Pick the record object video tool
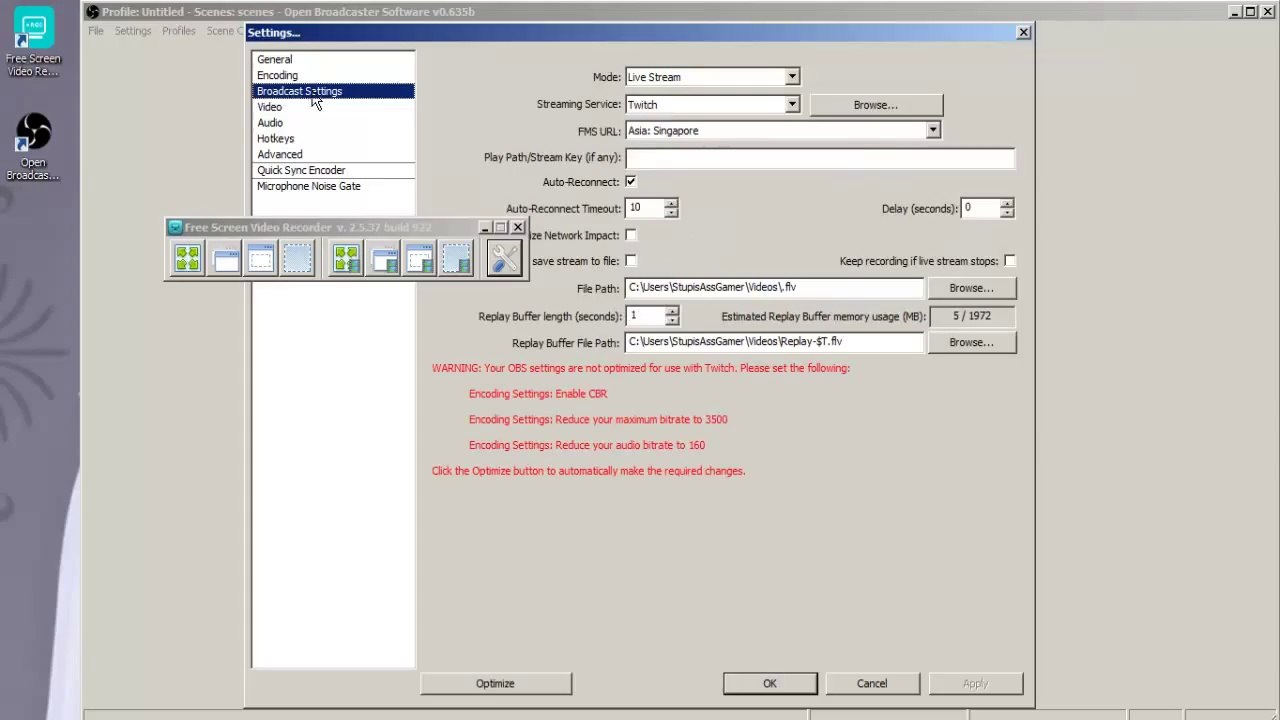The height and width of the screenshot is (720, 1280). pyautogui.click(x=420, y=259)
